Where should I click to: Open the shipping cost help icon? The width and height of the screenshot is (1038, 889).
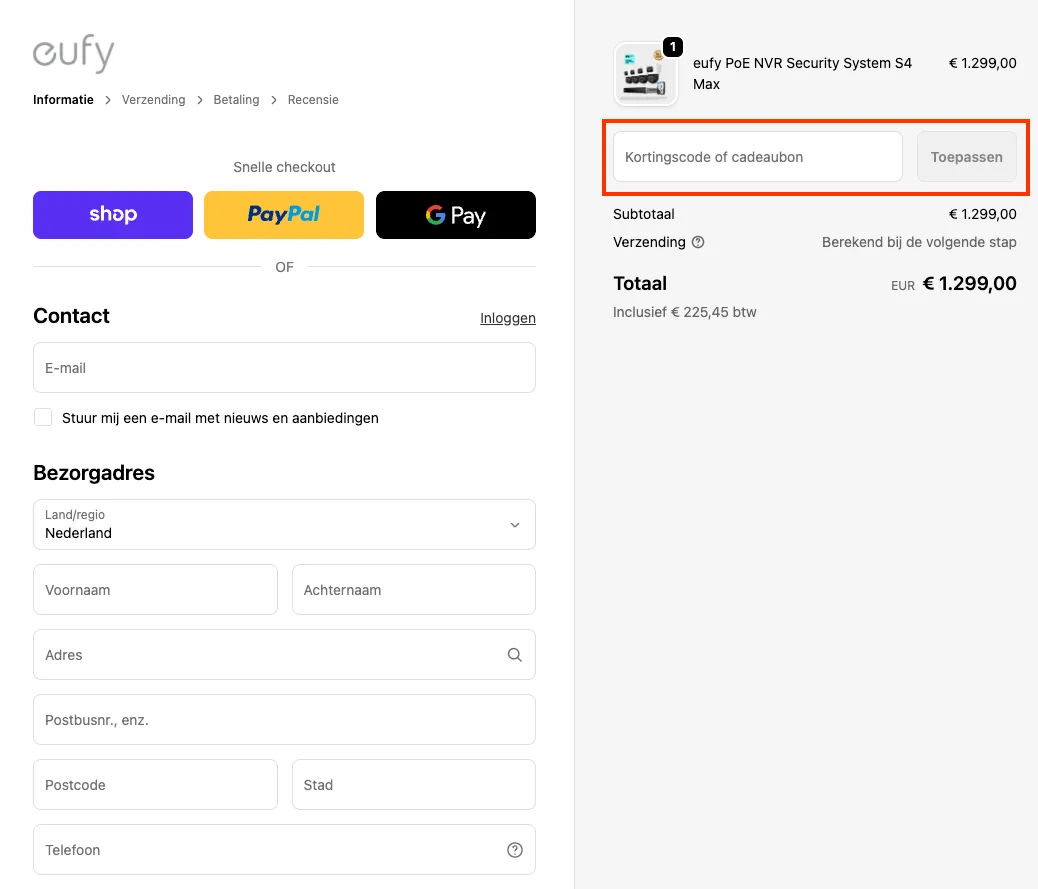(697, 242)
